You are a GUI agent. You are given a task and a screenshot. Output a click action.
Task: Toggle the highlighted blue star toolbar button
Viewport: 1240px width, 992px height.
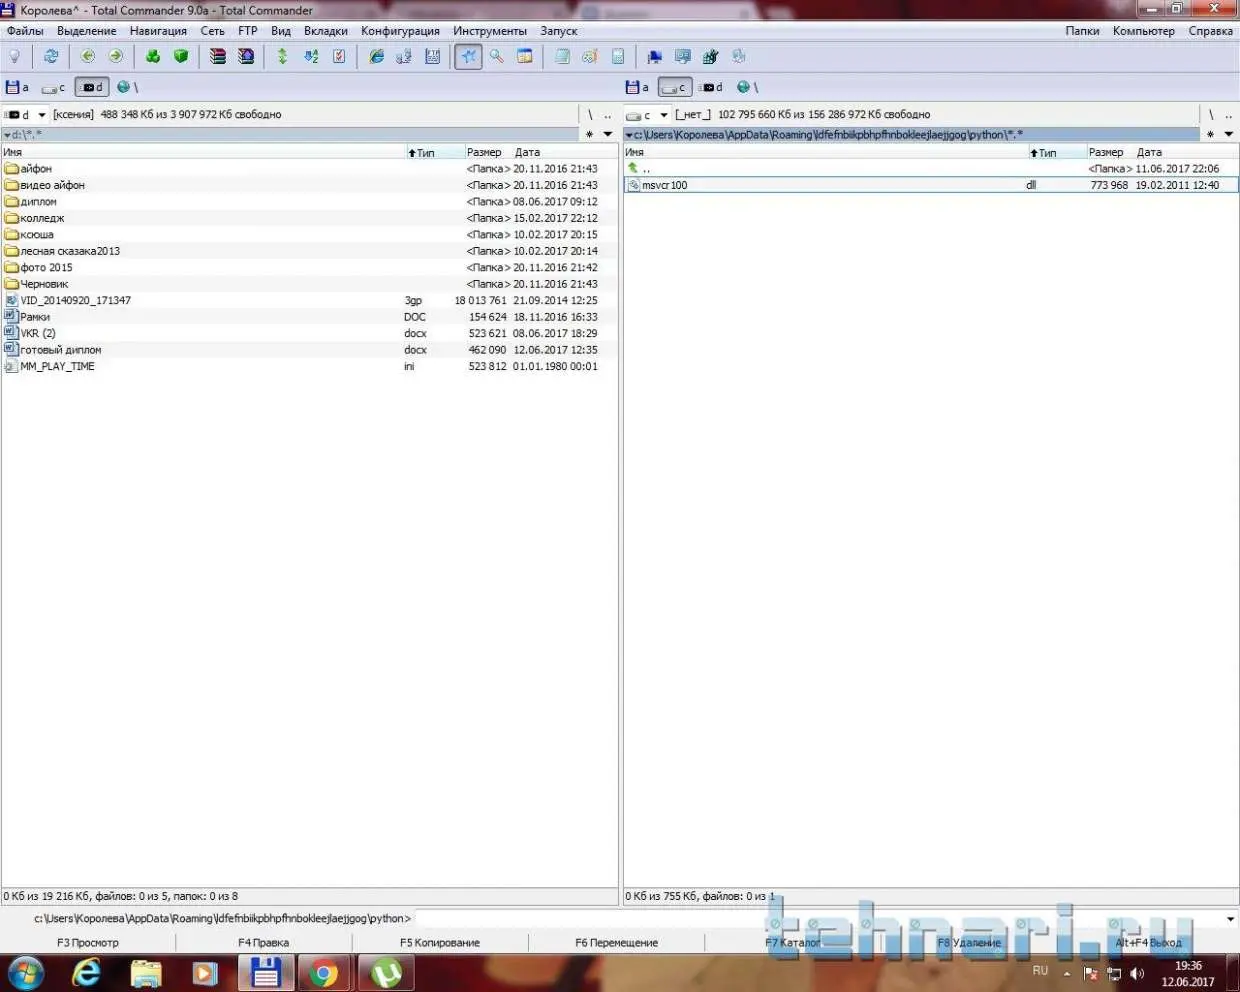point(468,57)
